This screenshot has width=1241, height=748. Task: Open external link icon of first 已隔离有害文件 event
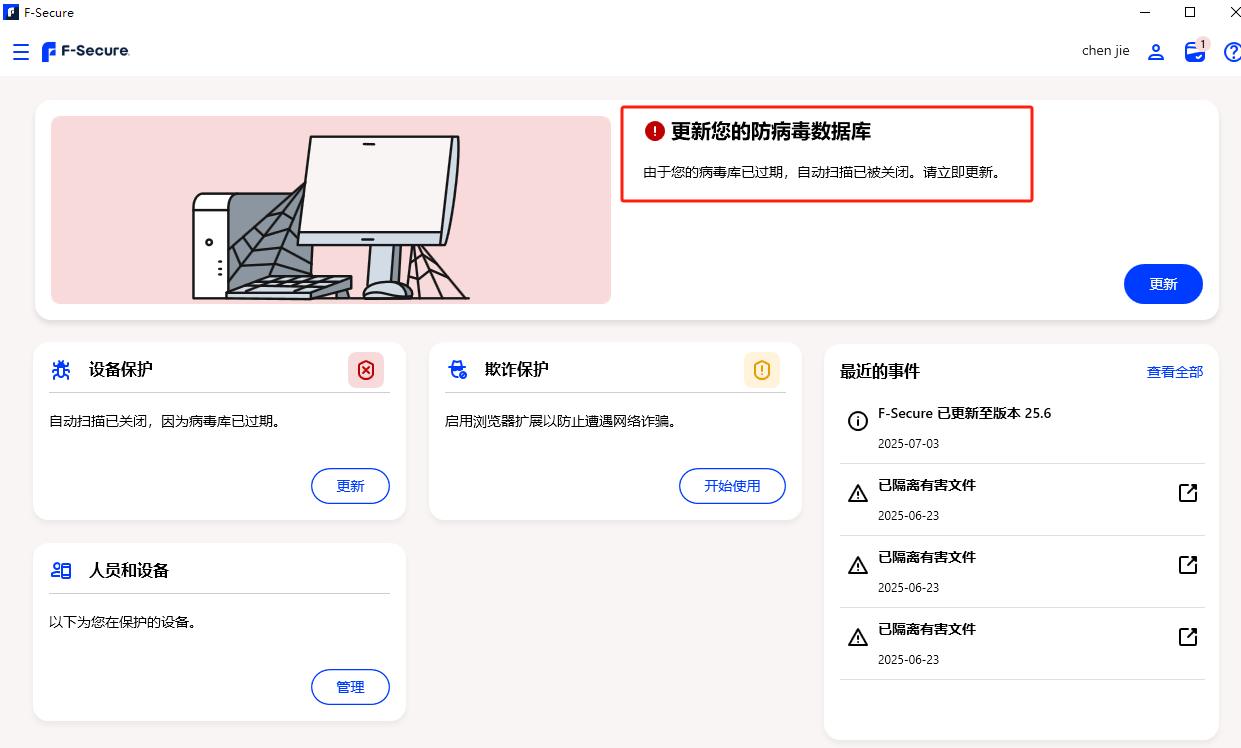[1188, 493]
